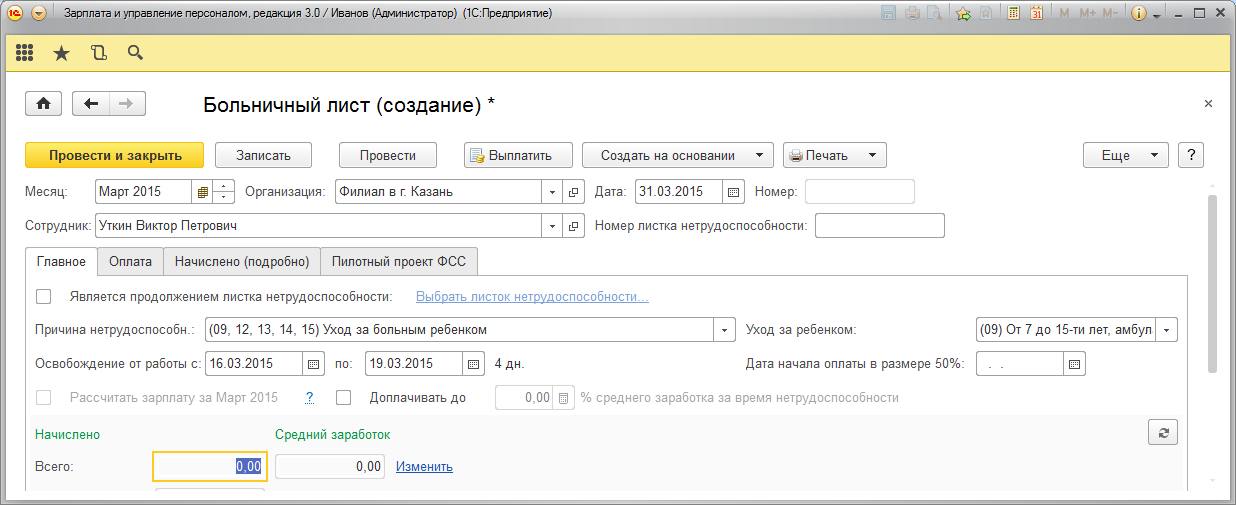Open the history icon in toolbar
Viewport: 1236px width, 505px height.
[98, 53]
